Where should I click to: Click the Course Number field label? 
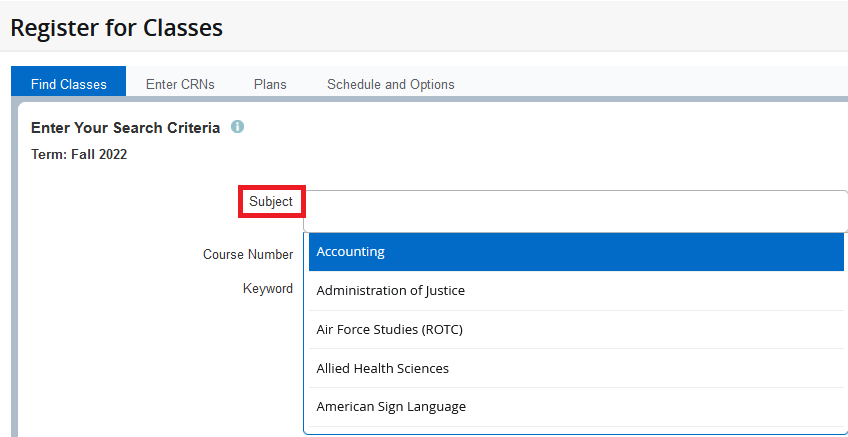[248, 254]
